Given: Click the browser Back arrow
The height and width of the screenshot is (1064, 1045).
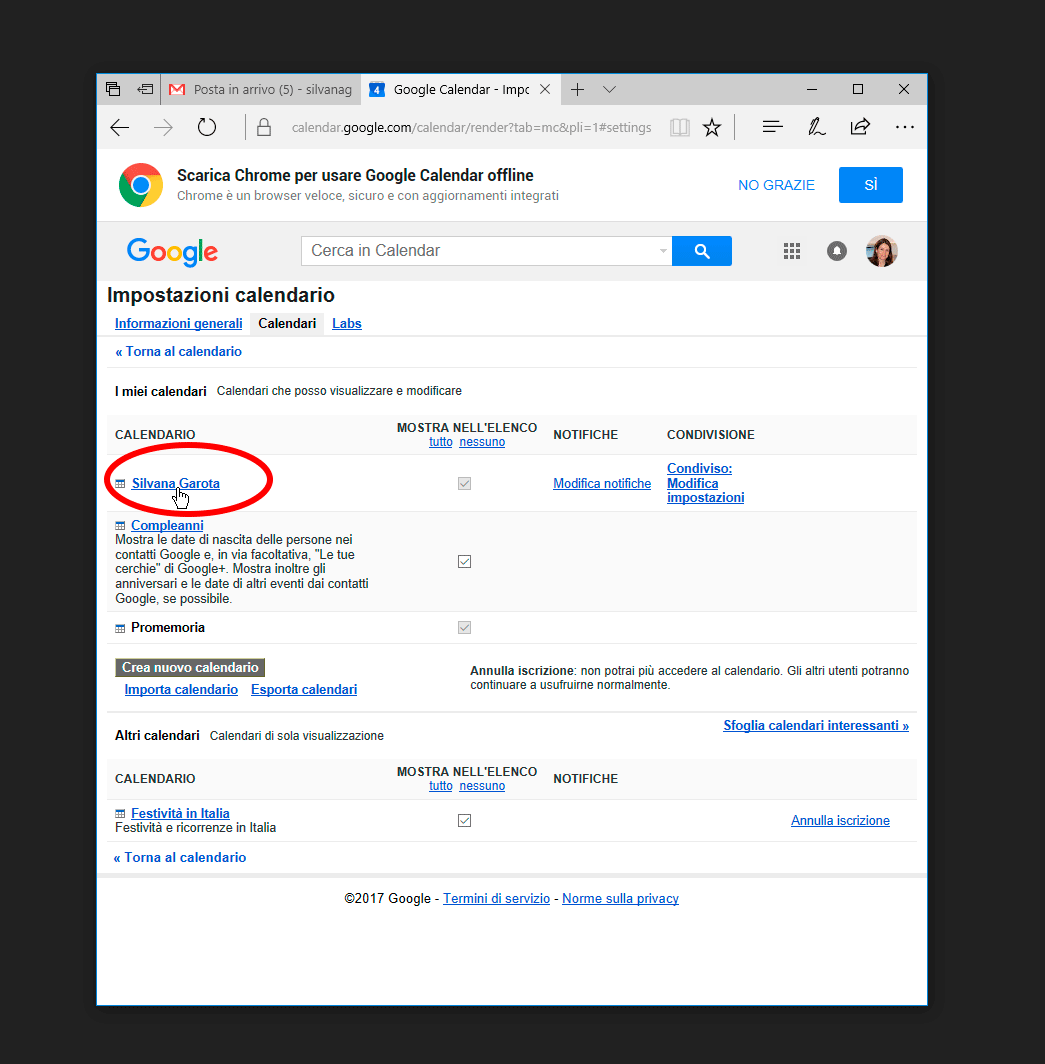Looking at the screenshot, I should tap(120, 127).
